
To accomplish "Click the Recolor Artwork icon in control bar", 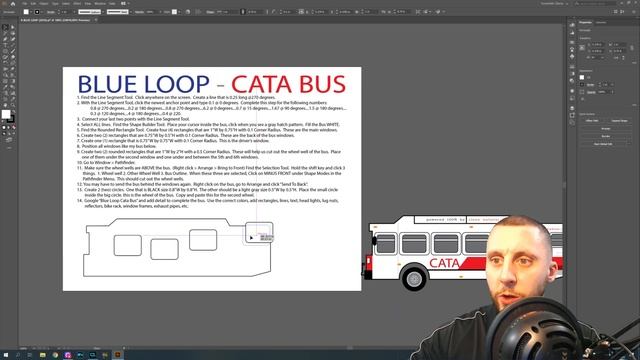I will coord(188,12).
